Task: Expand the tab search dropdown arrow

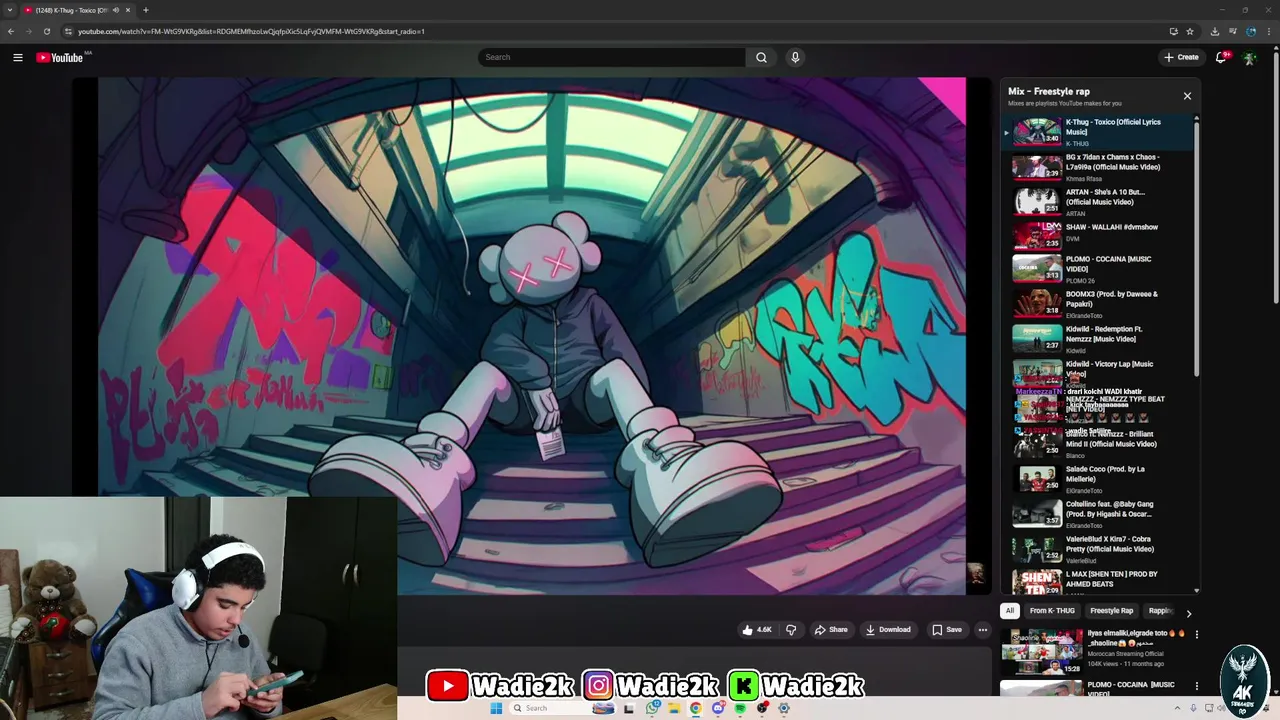Action: 10,10
